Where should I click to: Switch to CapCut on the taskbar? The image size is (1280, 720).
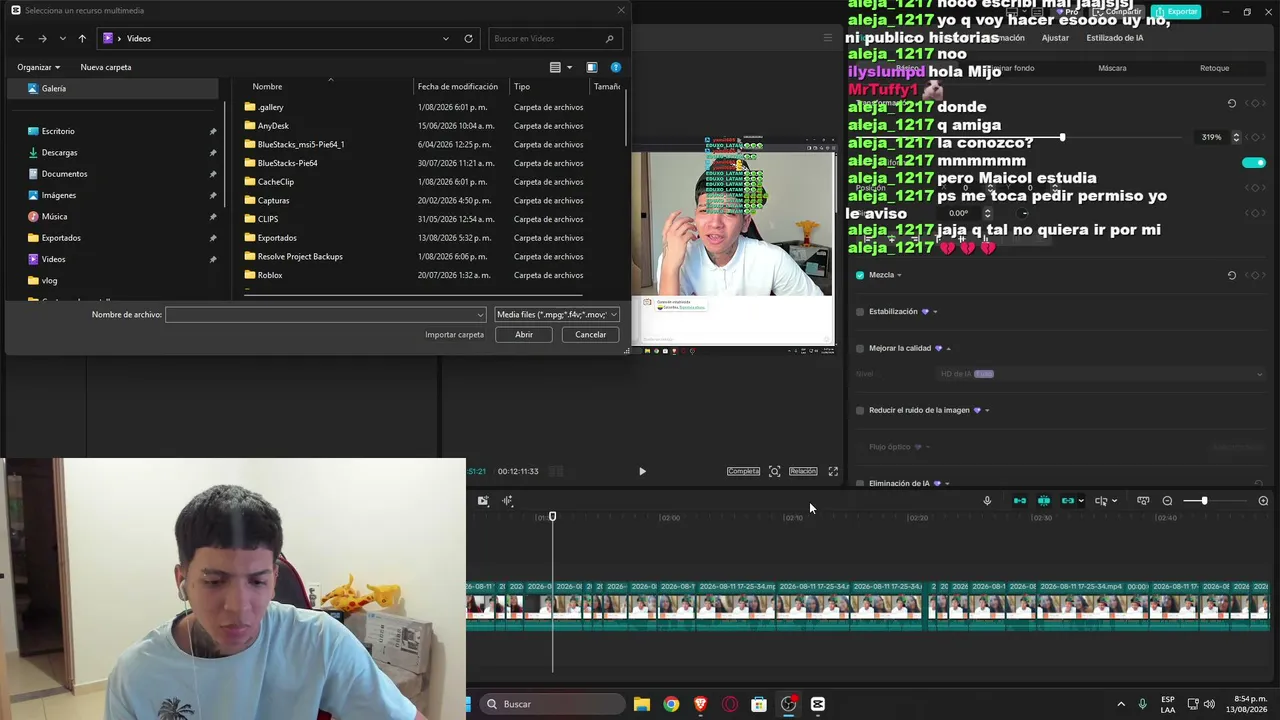(818, 704)
